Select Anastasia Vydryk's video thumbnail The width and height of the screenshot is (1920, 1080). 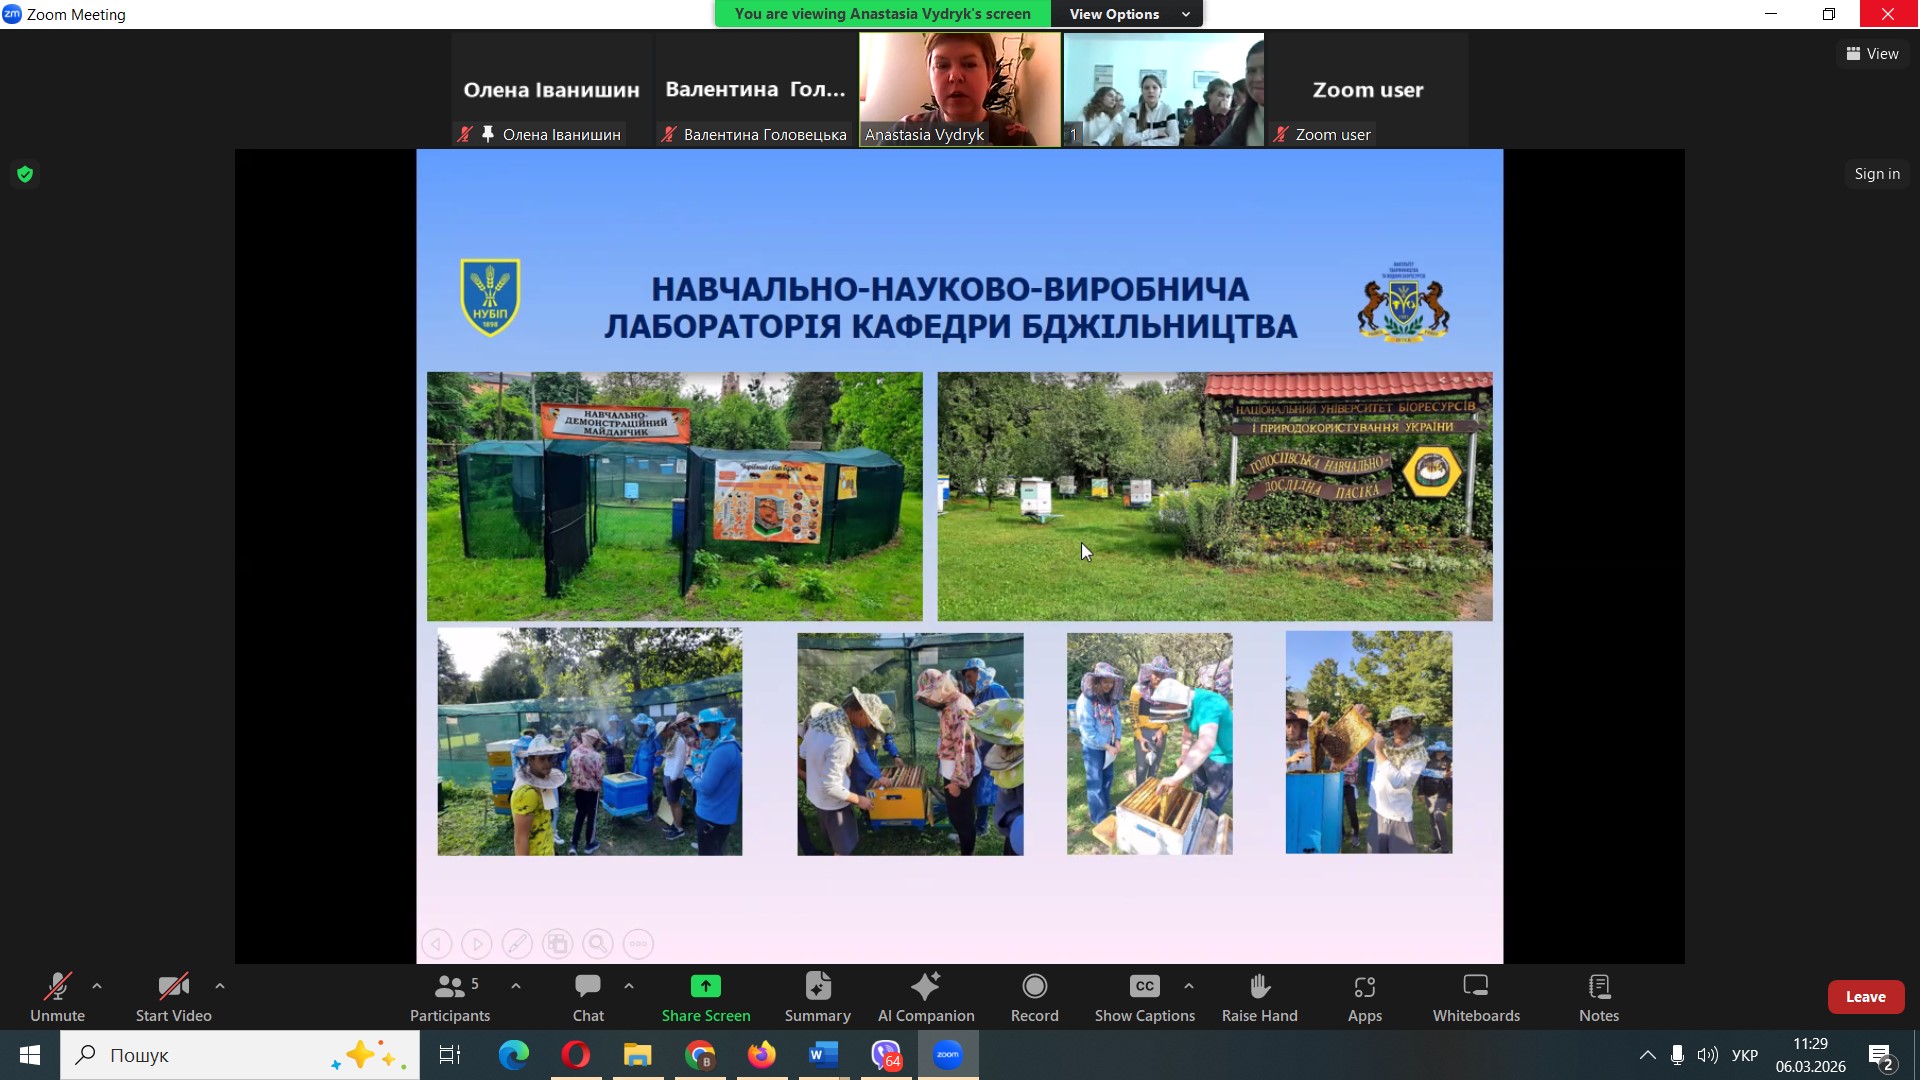click(959, 89)
